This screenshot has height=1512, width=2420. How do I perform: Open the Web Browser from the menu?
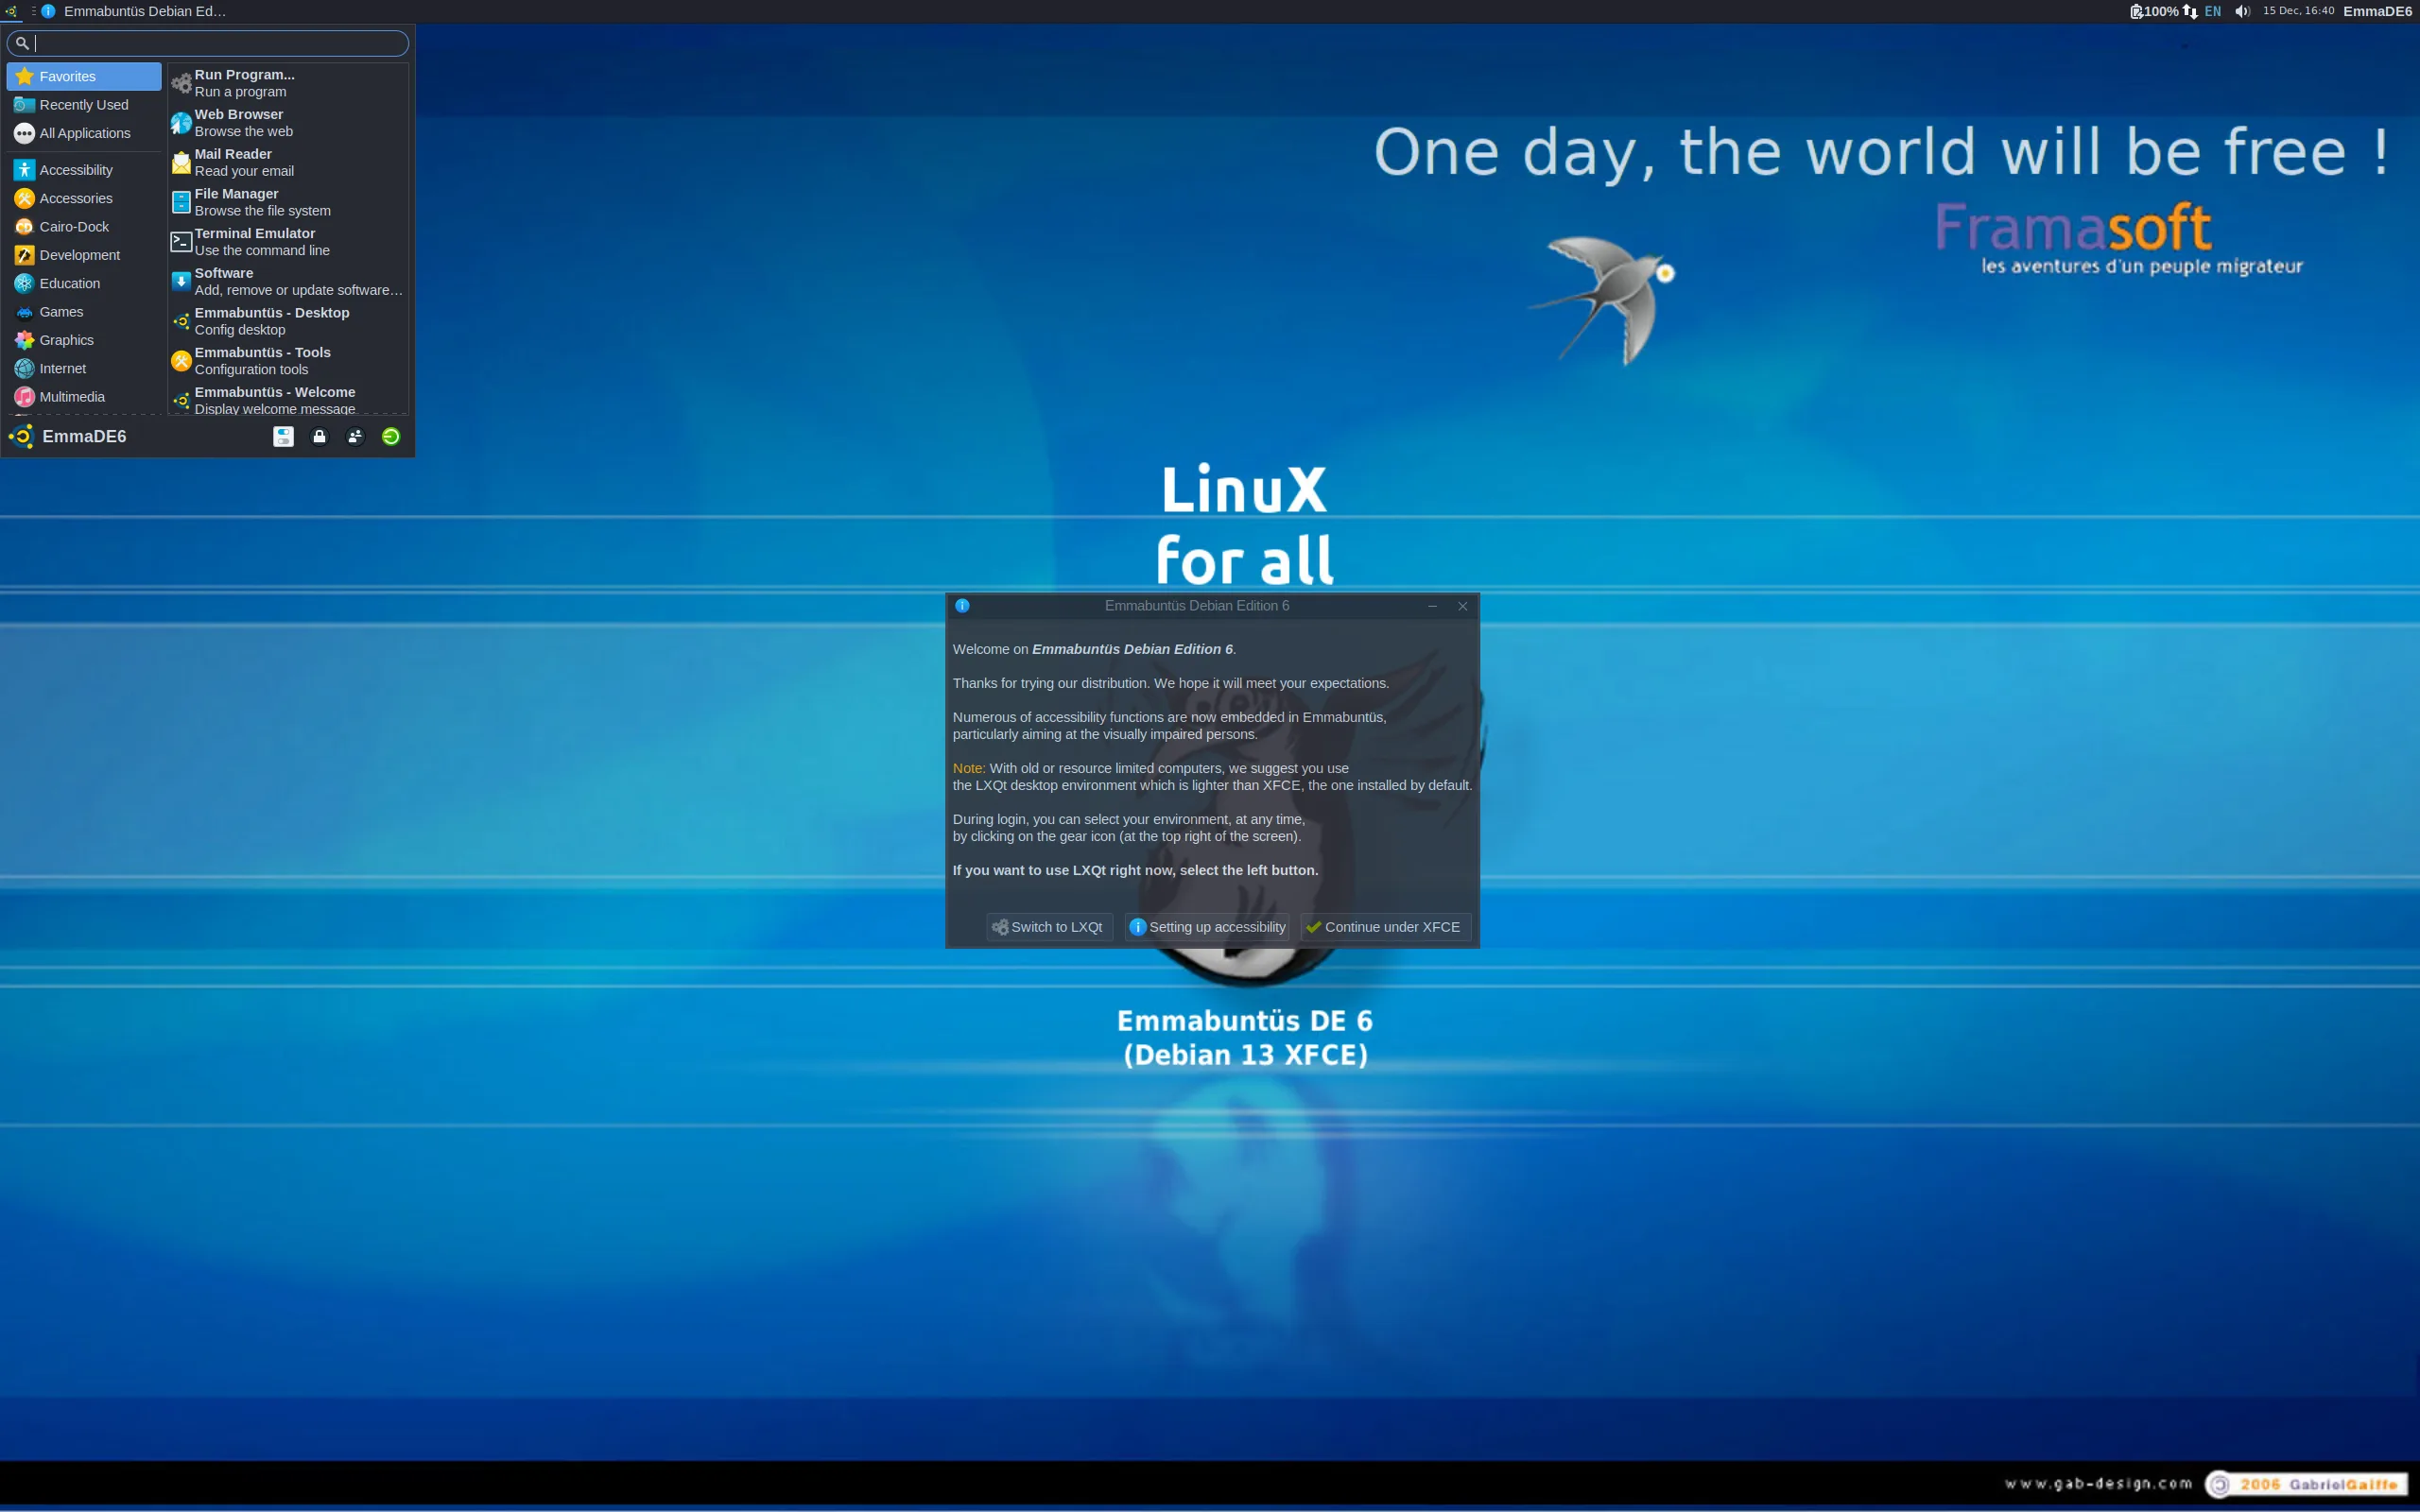[239, 121]
